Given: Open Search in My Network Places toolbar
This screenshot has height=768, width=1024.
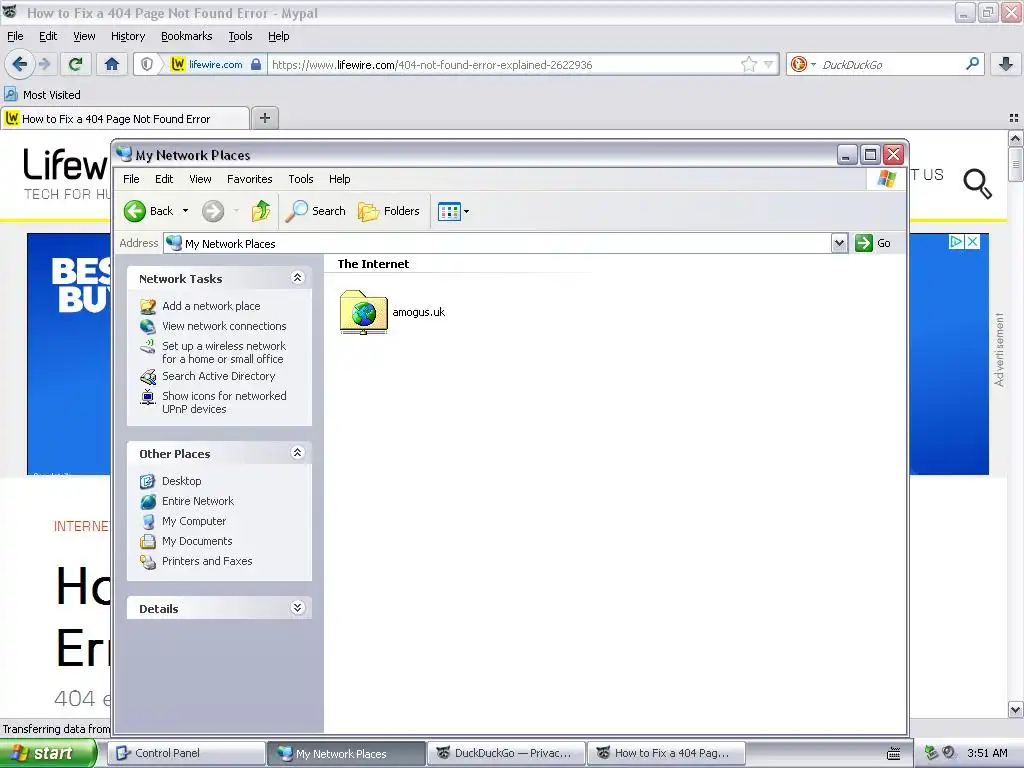Looking at the screenshot, I should coord(316,211).
